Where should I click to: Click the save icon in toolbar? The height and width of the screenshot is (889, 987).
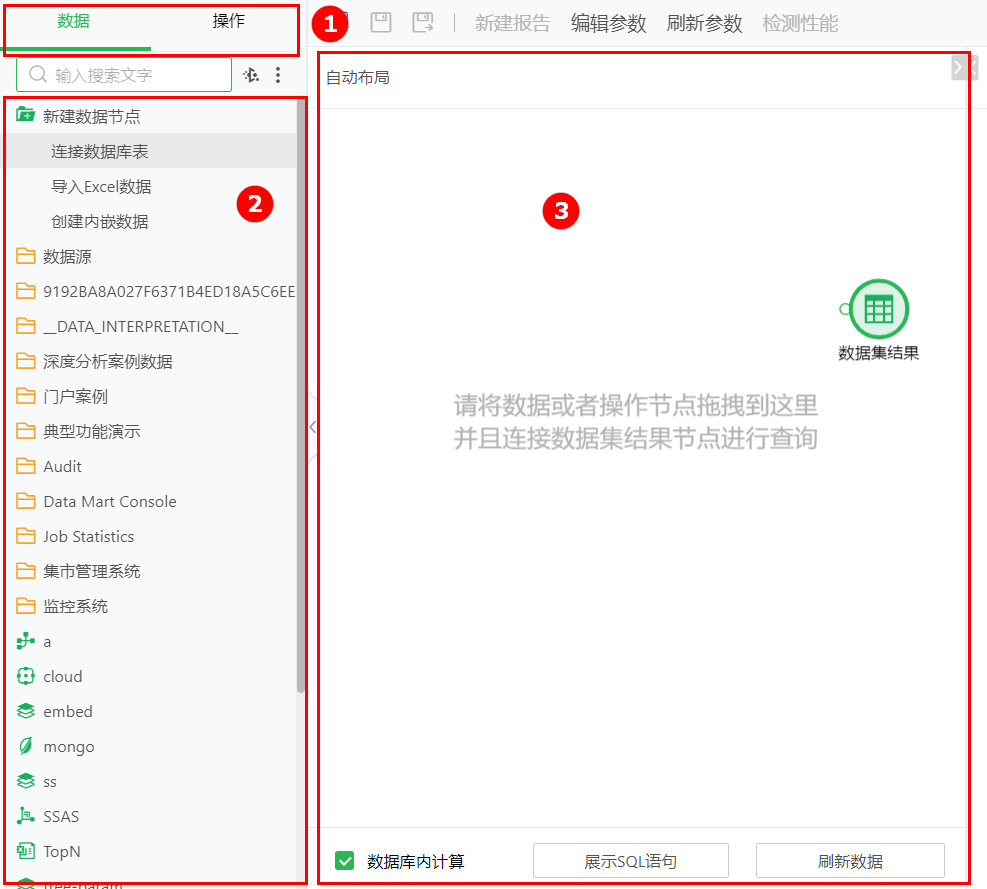pyautogui.click(x=381, y=23)
